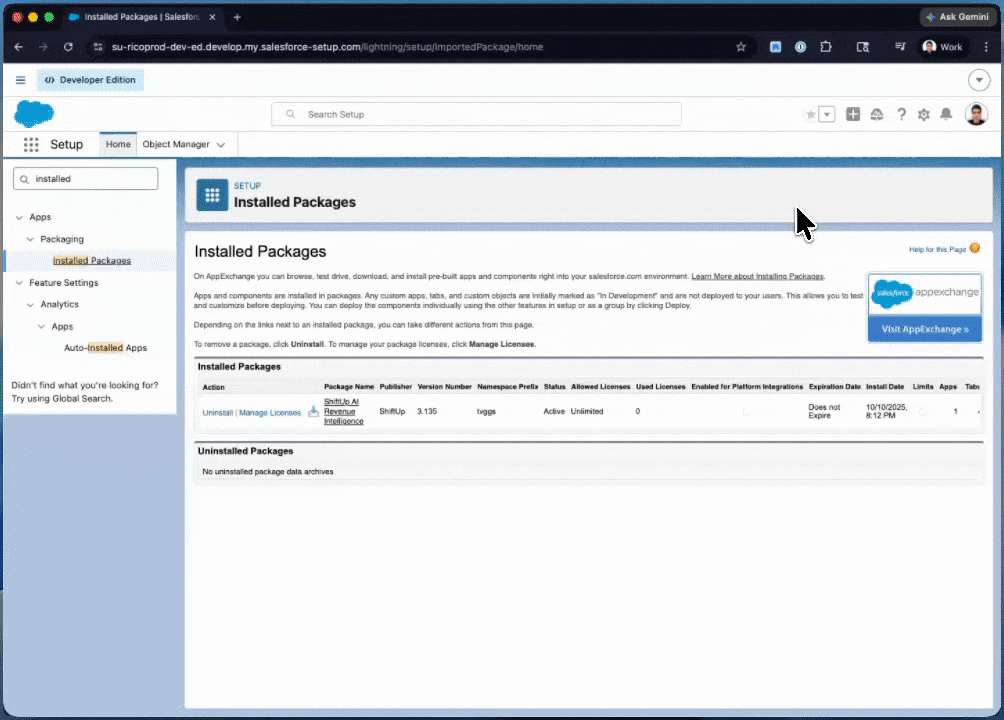Click the Manage Licenses link
1004x720 pixels.
pyautogui.click(x=270, y=413)
